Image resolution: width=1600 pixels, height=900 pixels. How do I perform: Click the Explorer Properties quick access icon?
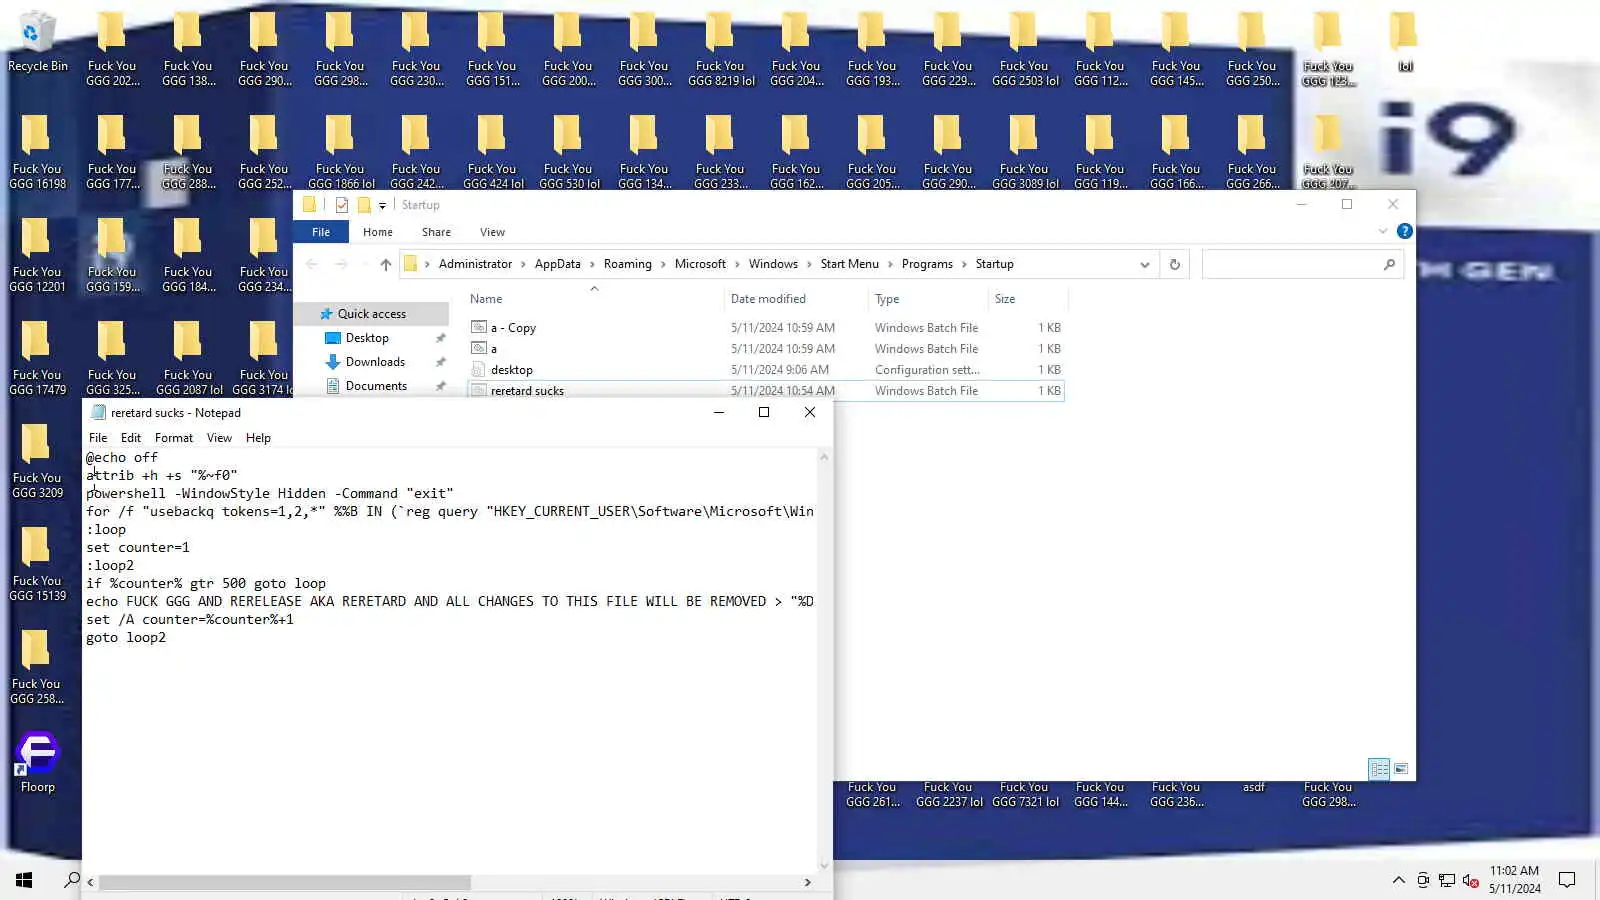coord(342,205)
